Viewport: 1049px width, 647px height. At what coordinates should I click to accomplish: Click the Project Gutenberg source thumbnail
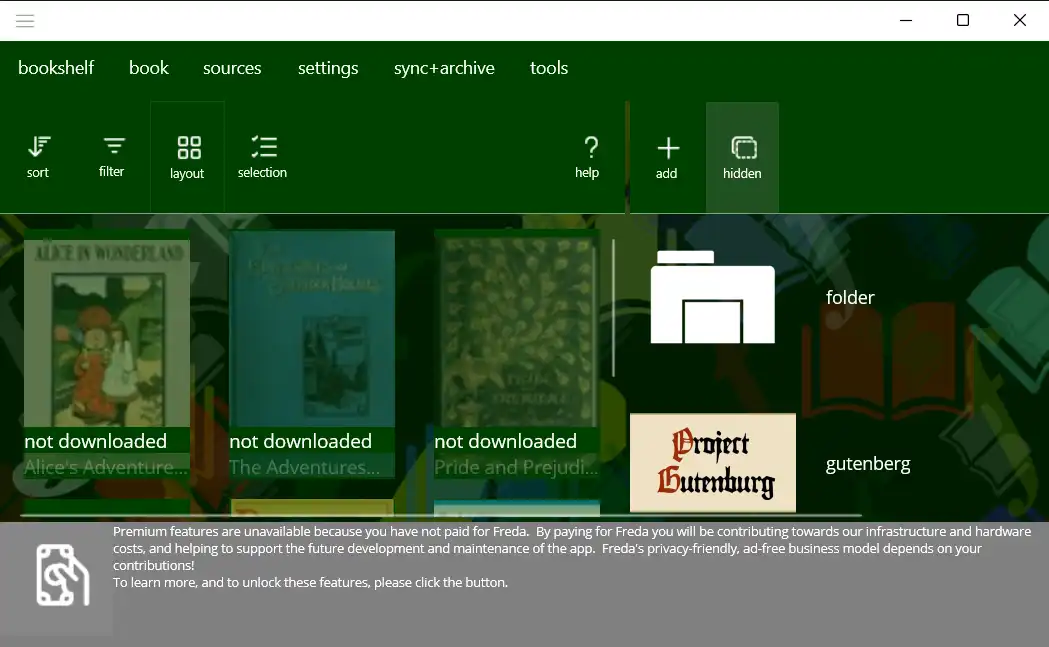712,462
